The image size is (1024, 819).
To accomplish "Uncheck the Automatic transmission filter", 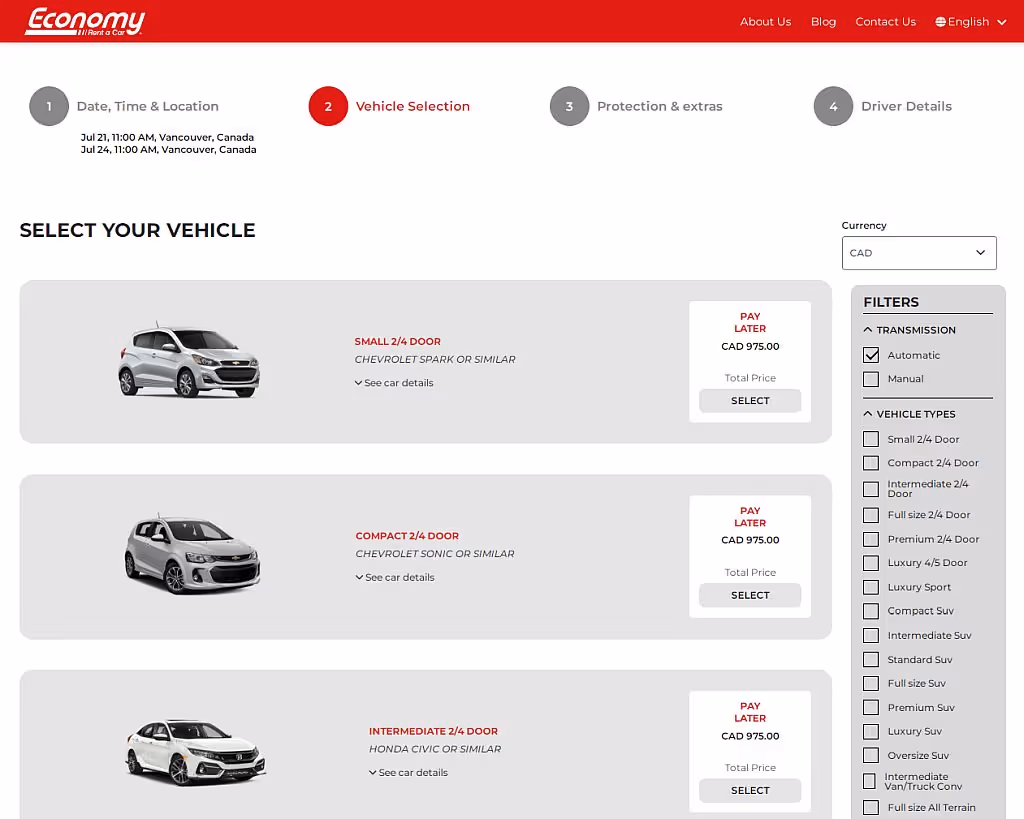I will tap(871, 355).
